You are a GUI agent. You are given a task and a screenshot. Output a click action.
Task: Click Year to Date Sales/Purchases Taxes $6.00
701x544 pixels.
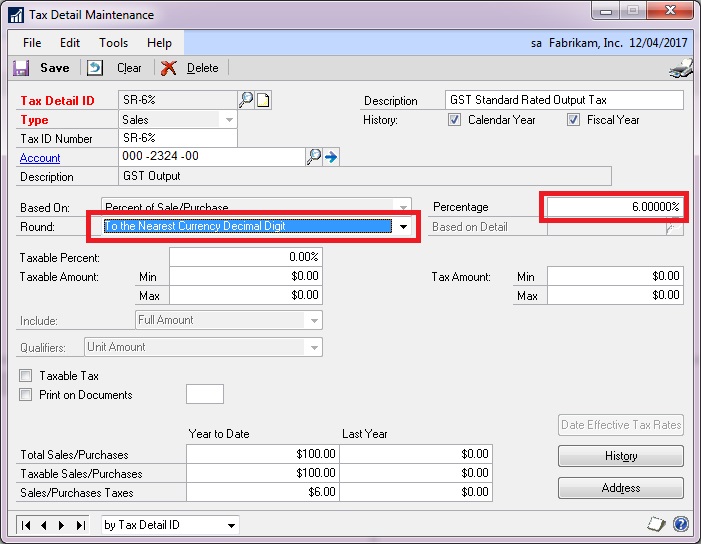coord(263,492)
